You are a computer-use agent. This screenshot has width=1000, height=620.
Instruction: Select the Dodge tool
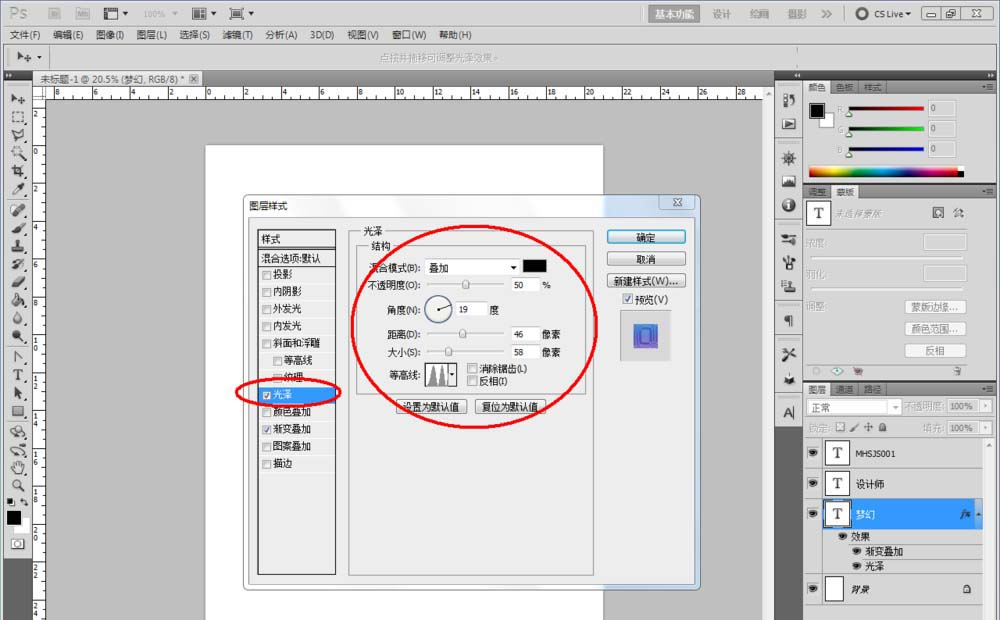(x=18, y=336)
